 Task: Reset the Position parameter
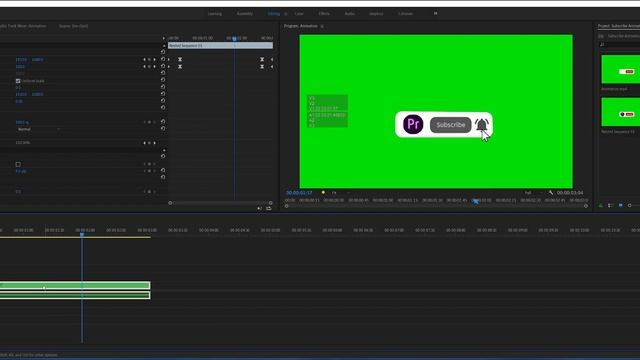163,59
